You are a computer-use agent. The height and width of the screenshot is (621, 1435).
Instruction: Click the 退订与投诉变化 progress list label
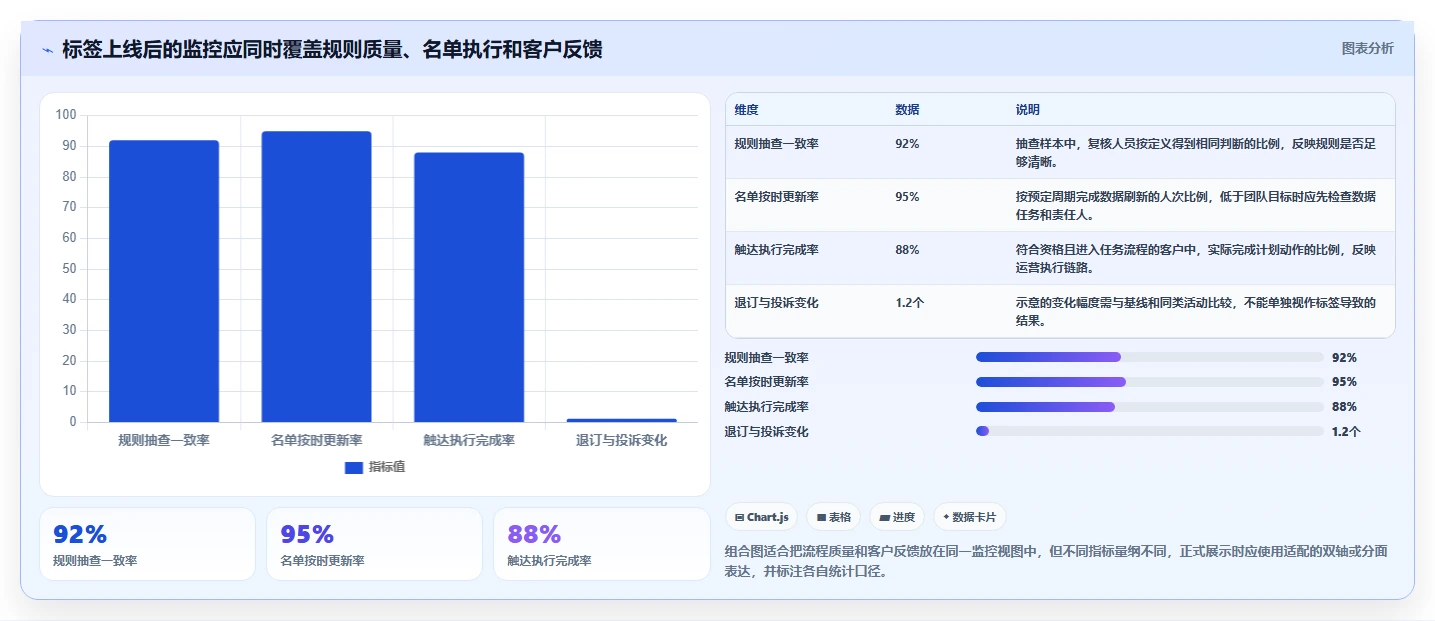tap(767, 432)
